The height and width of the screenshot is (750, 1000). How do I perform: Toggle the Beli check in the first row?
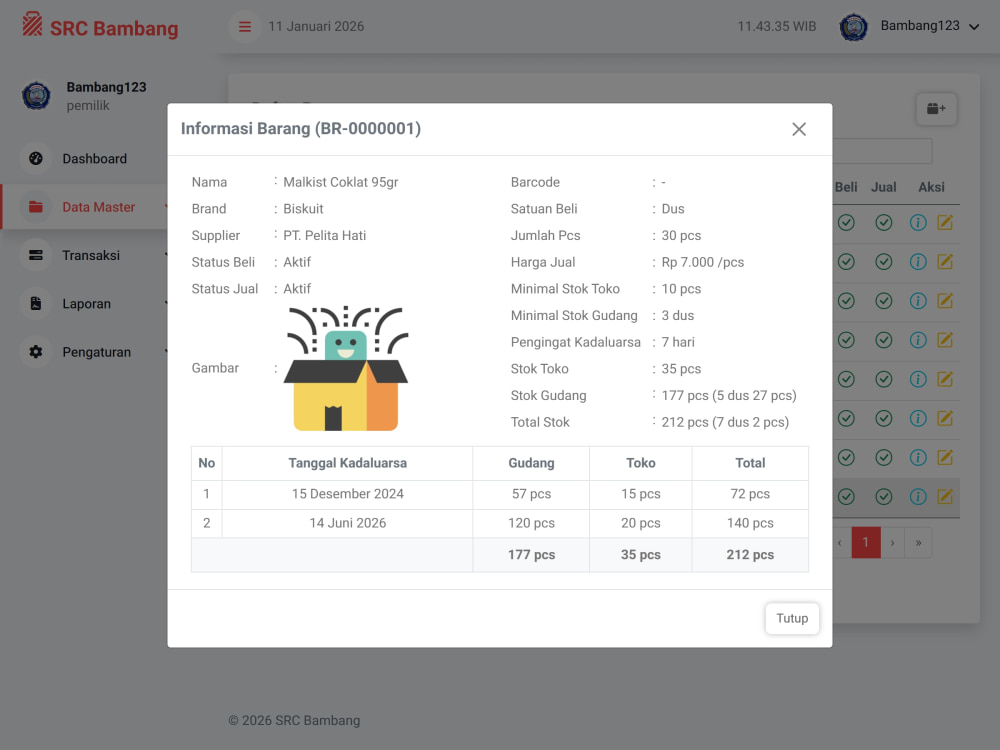tap(846, 223)
